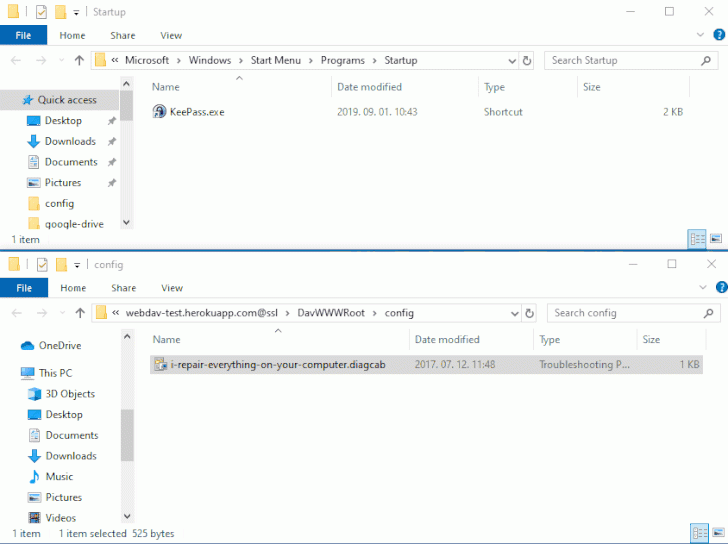Open Quick Access Toolbar dropdown in config window
728x544 pixels.
tap(77, 266)
